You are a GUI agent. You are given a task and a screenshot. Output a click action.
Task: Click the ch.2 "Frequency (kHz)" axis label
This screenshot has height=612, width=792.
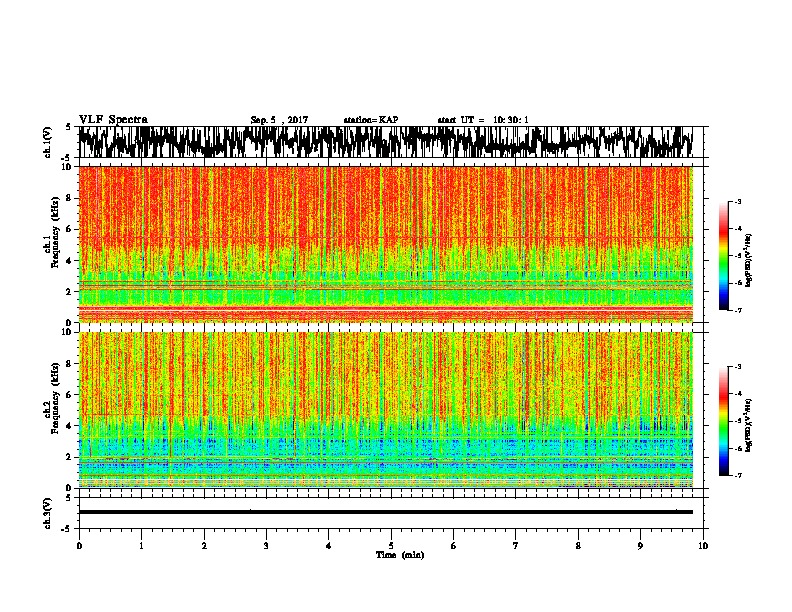pyautogui.click(x=55, y=398)
